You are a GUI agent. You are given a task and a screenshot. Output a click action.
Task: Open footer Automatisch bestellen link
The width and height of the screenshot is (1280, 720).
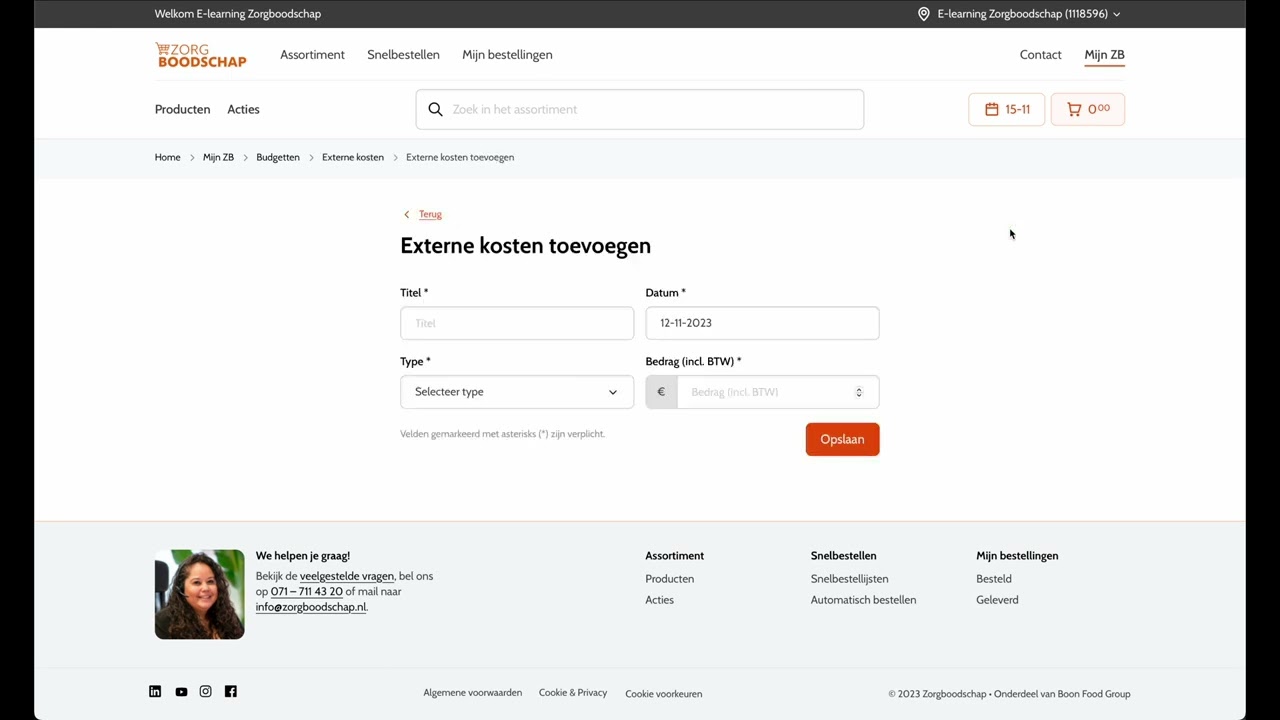pos(863,600)
